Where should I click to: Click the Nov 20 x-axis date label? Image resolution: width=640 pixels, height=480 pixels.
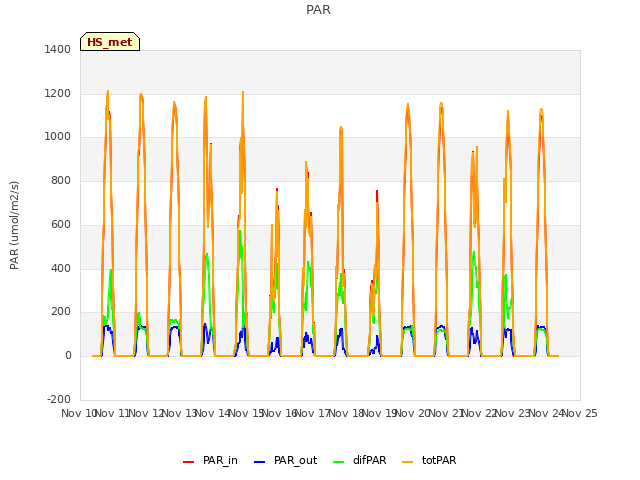pyautogui.click(x=413, y=413)
